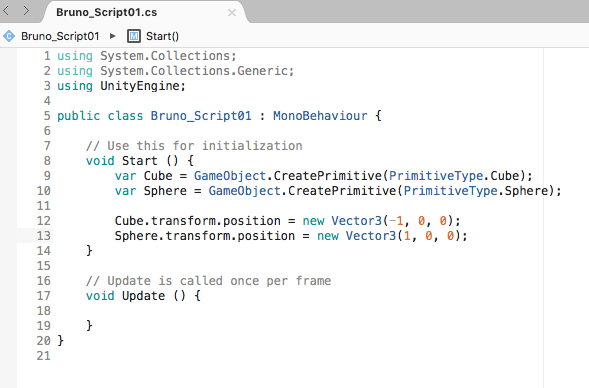
Task: Click the breadcrumb separator arrow
Action: point(113,36)
